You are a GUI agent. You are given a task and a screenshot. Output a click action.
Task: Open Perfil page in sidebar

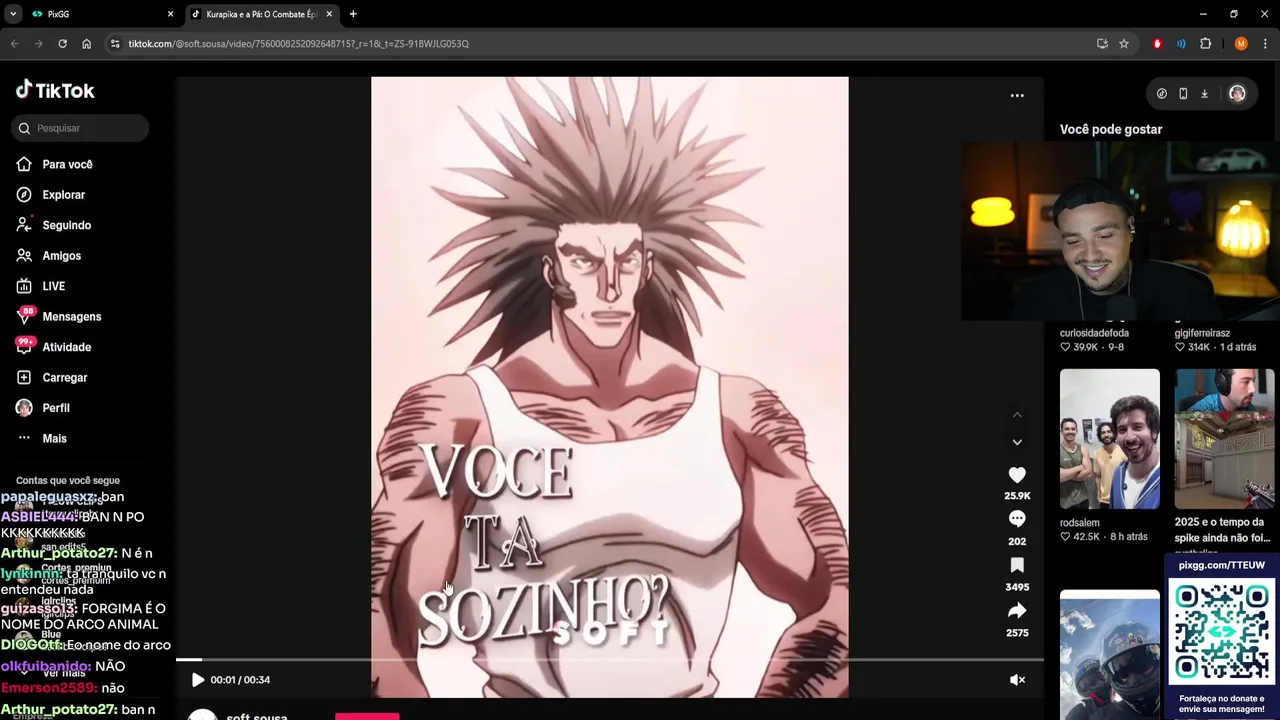(43, 408)
